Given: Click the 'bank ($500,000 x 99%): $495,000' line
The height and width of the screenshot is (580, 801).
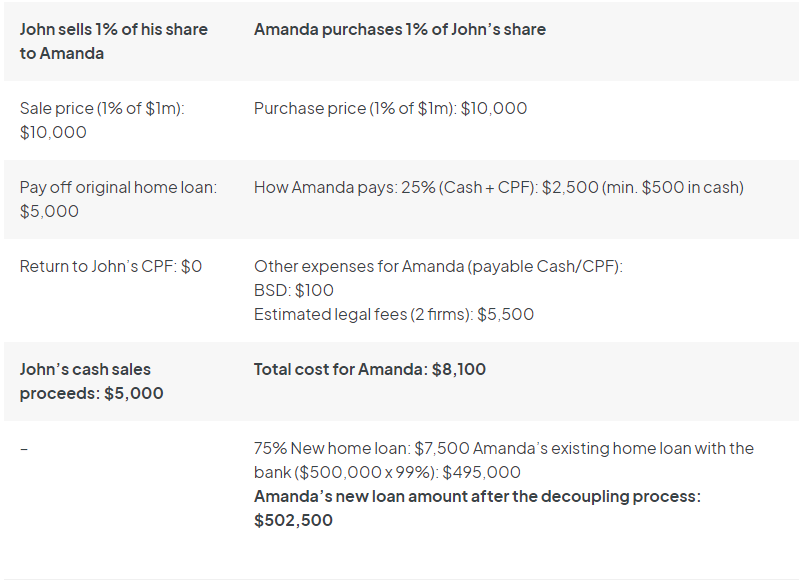Looking at the screenshot, I should click(x=387, y=472).
